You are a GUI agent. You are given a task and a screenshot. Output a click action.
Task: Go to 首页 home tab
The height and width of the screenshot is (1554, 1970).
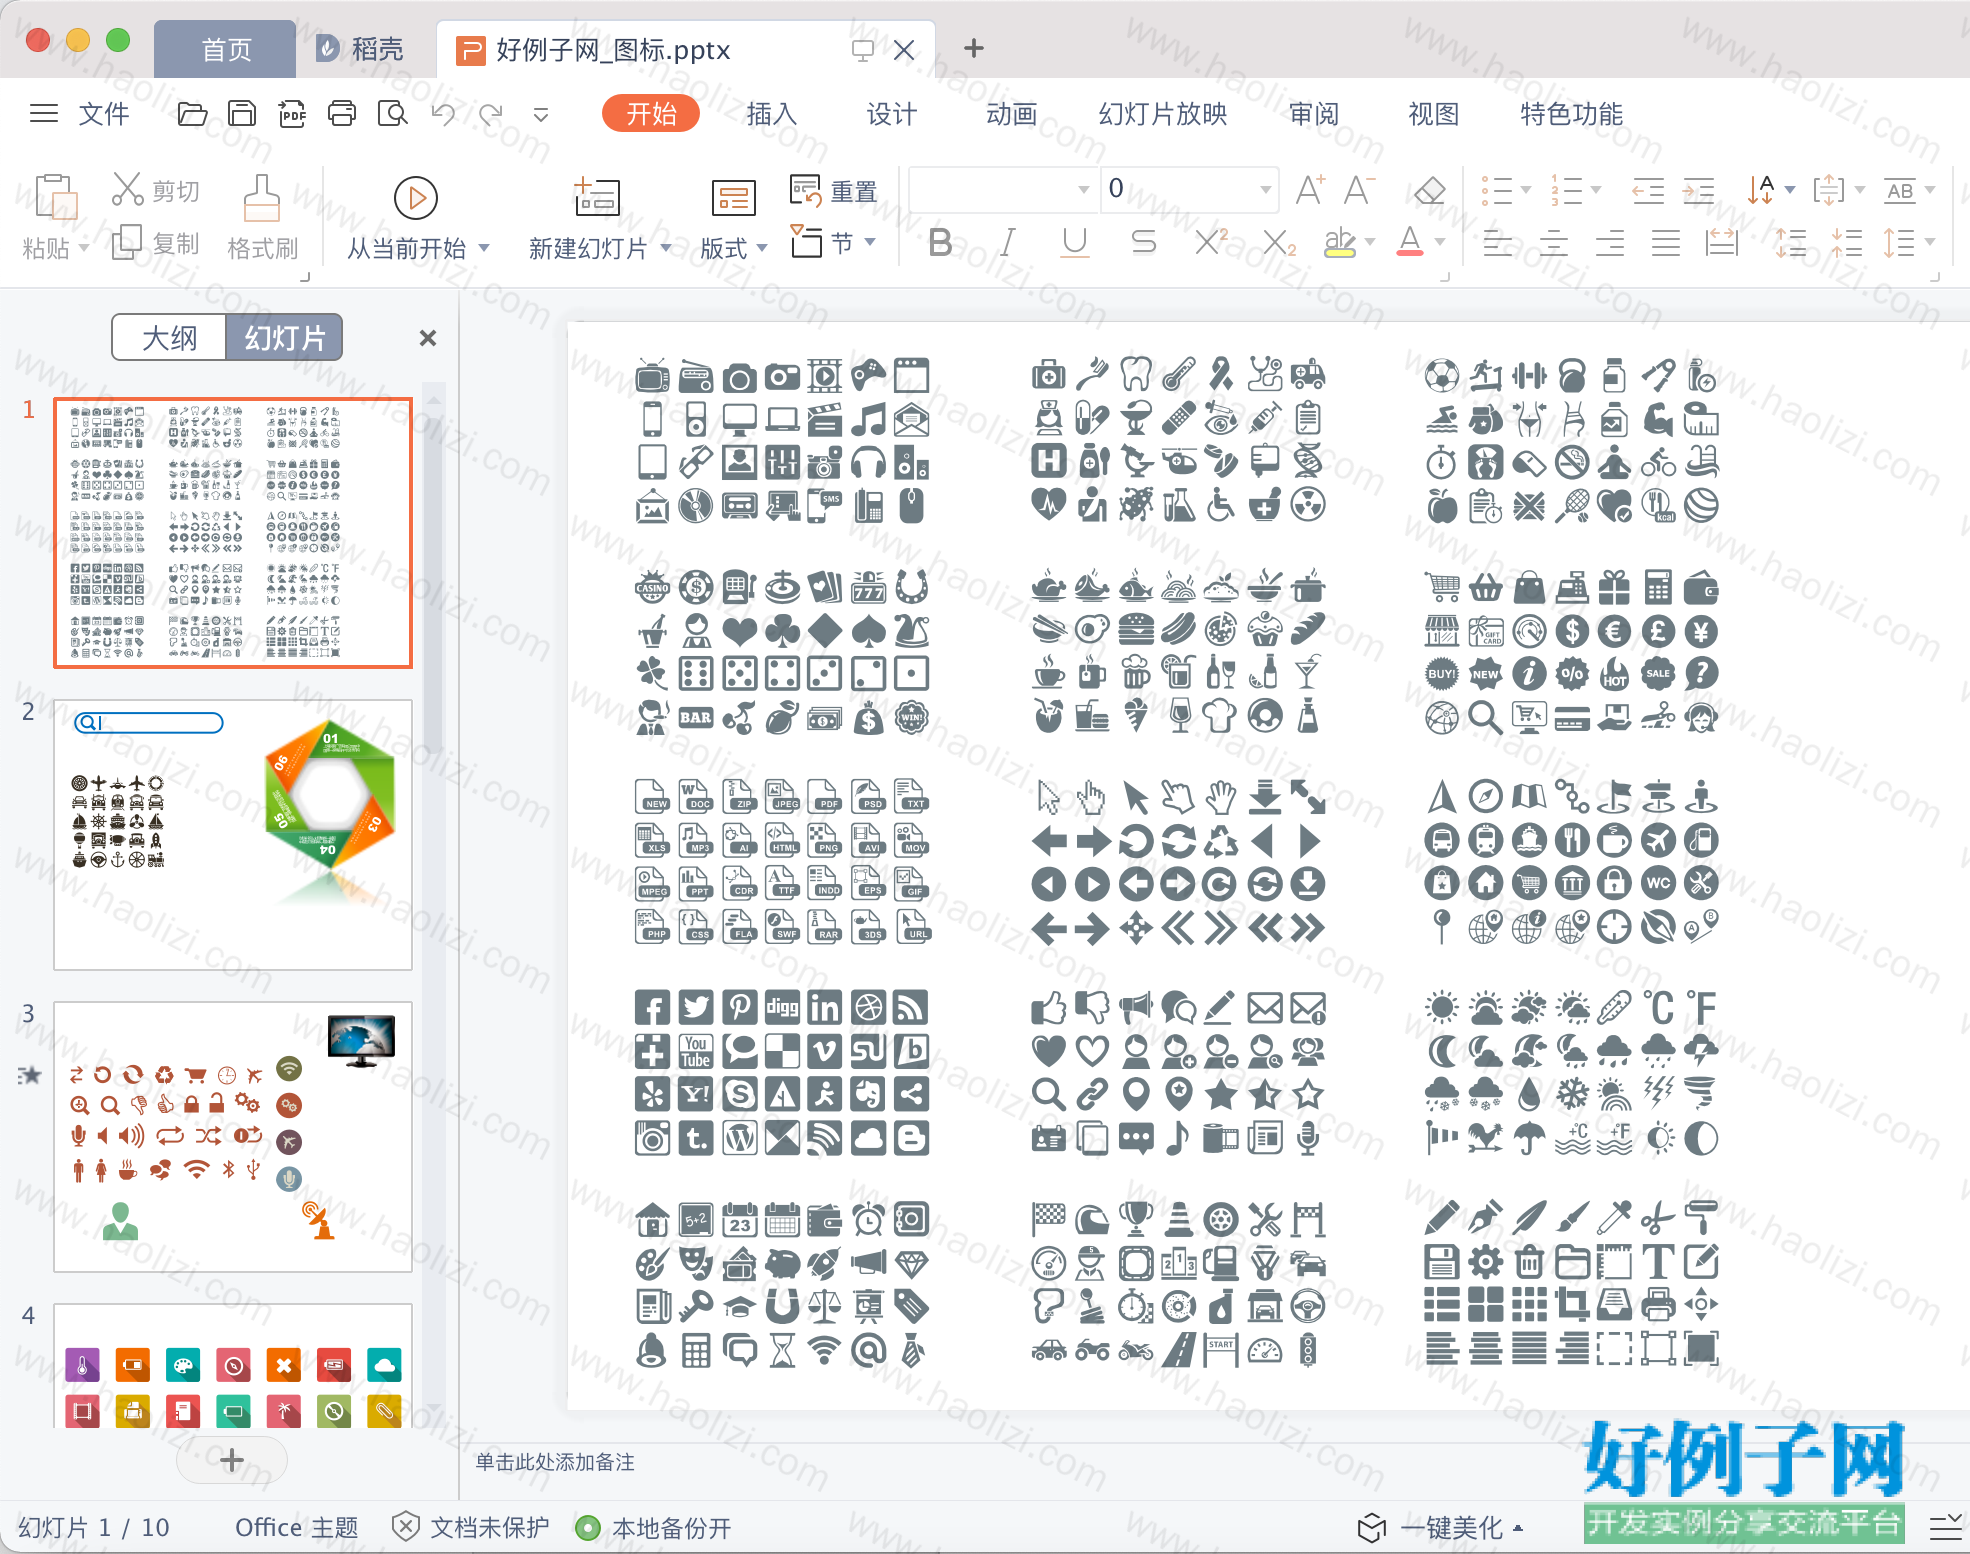click(x=226, y=49)
